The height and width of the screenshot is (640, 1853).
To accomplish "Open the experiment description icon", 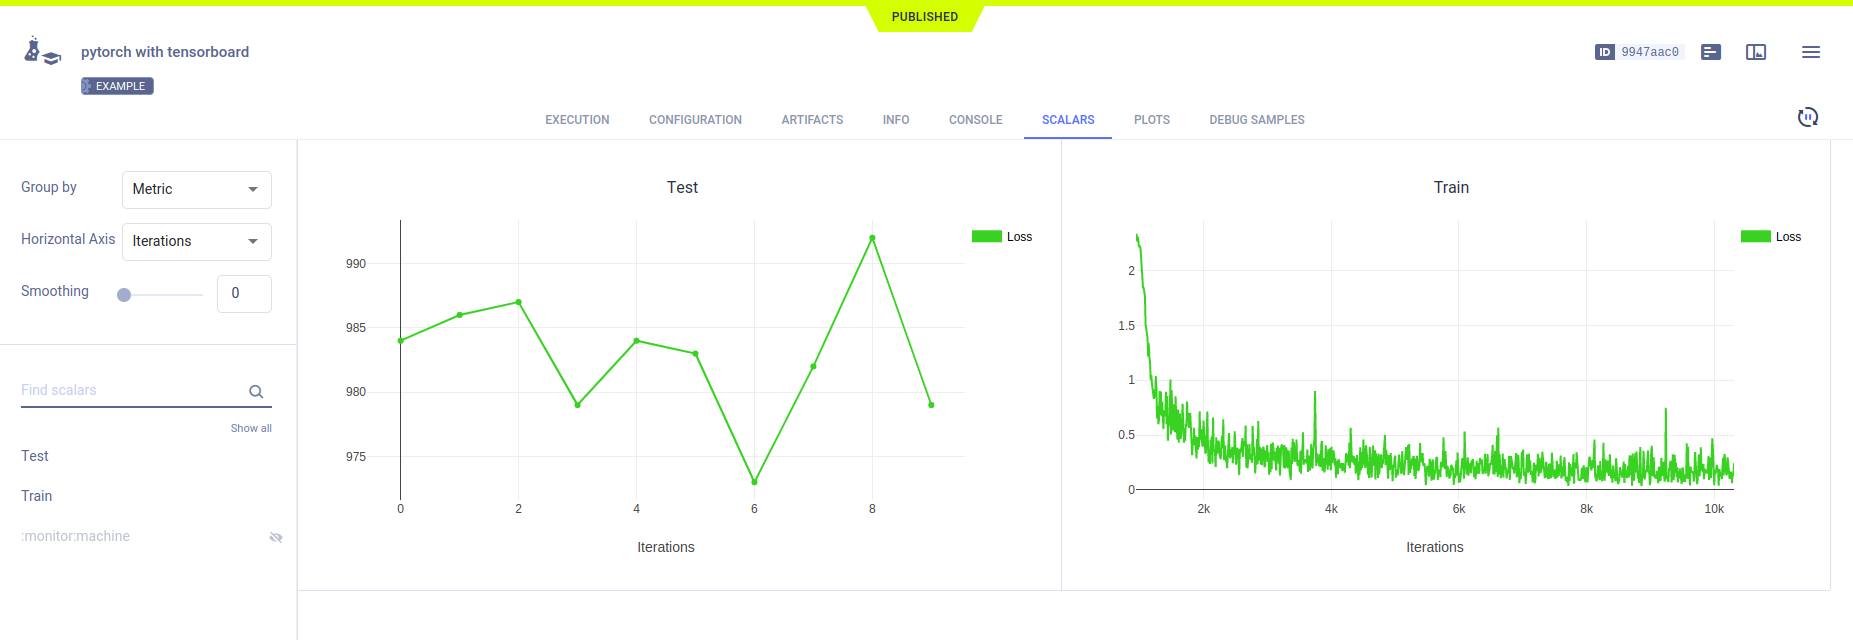I will [x=1711, y=52].
